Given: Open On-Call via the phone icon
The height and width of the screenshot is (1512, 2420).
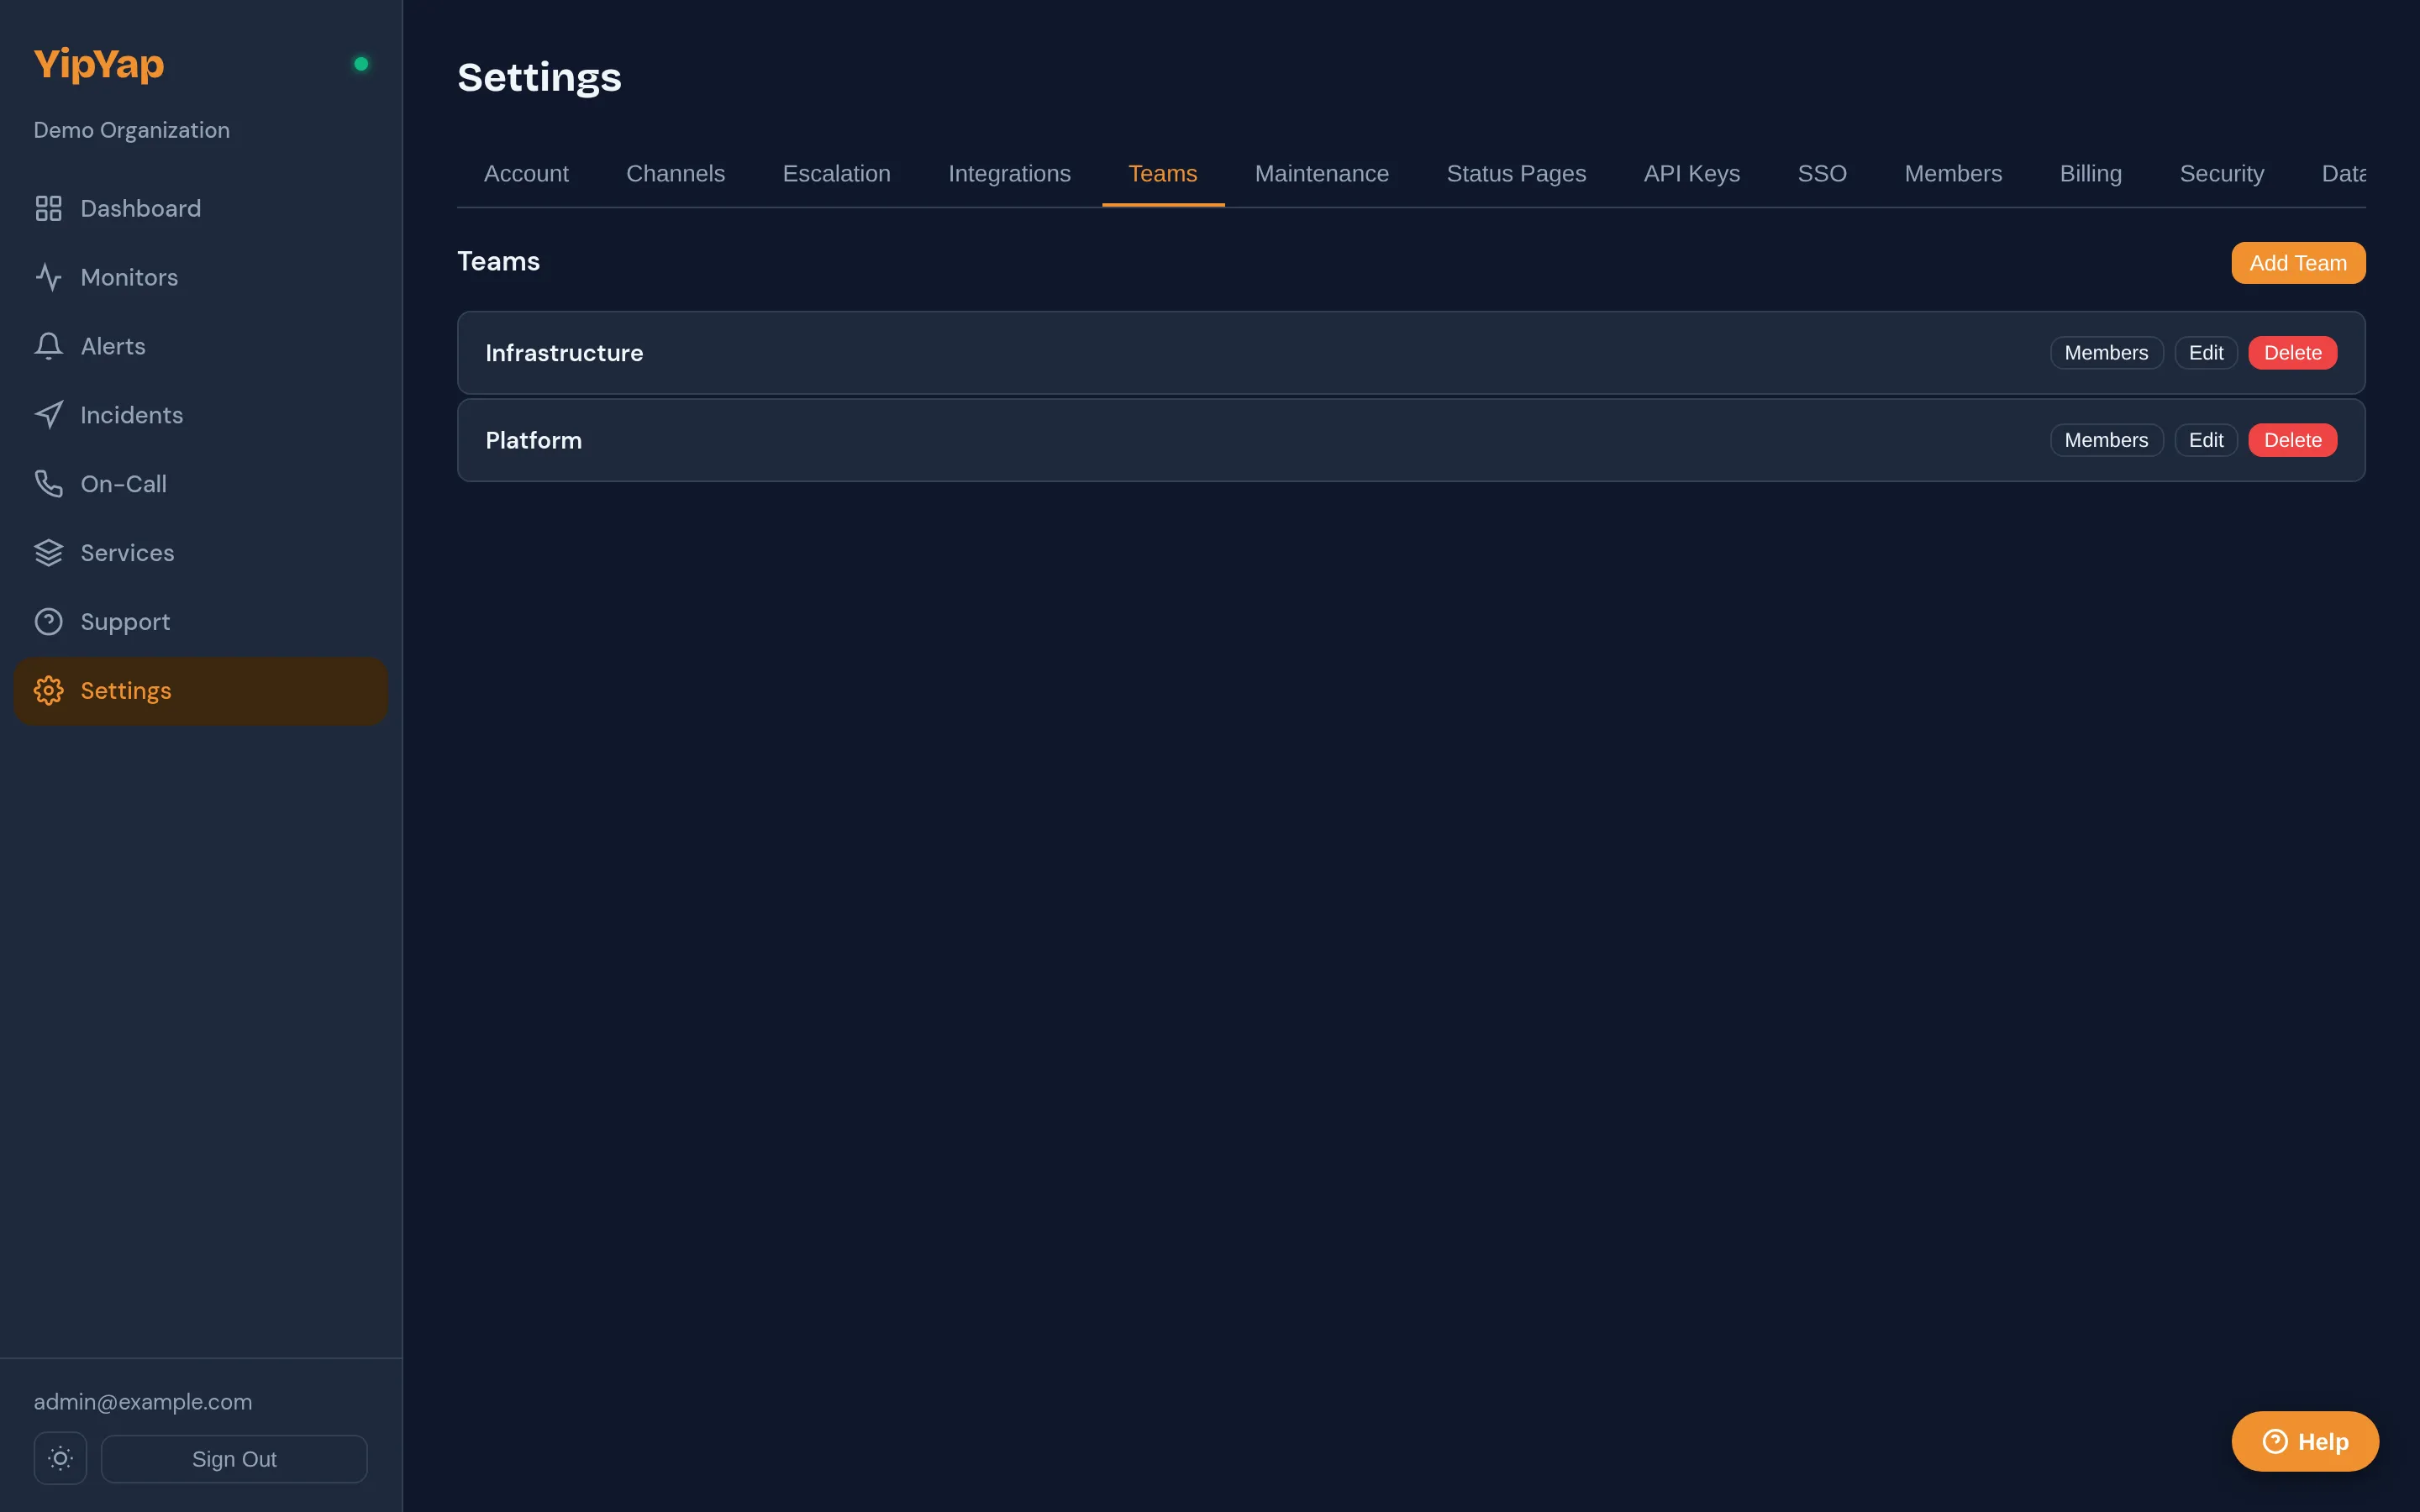Looking at the screenshot, I should [x=49, y=483].
